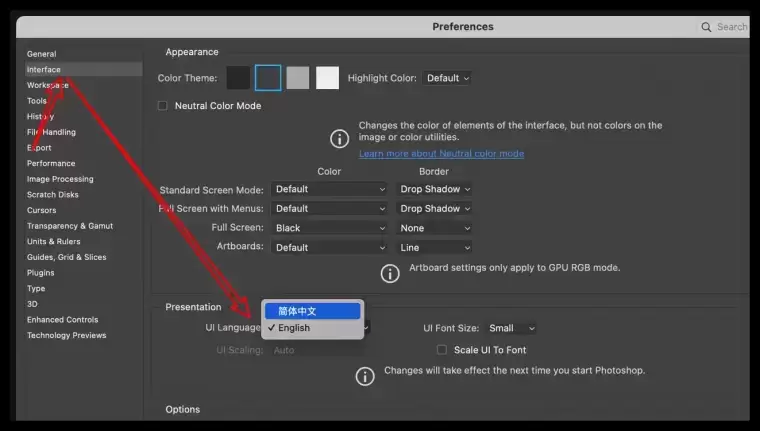Image resolution: width=760 pixels, height=431 pixels.
Task: Open Type preferences category
Action: (x=36, y=288)
